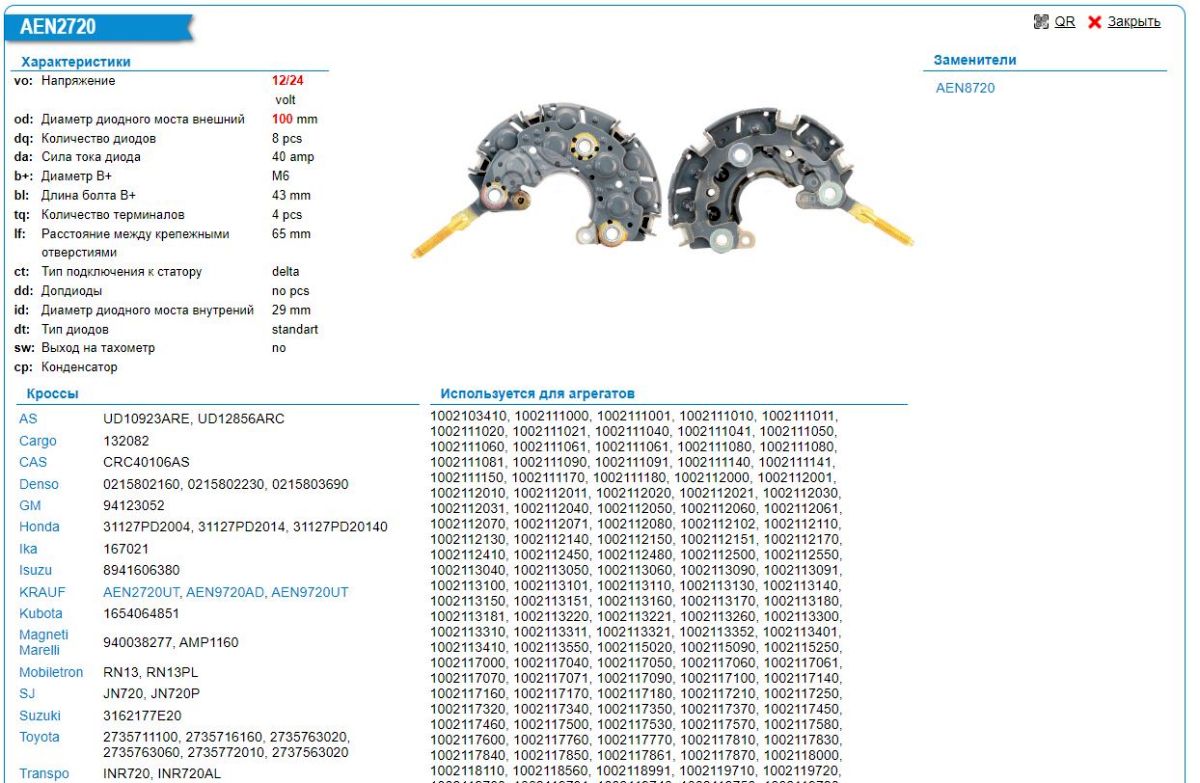
Task: Click the Характеристики section header
Action: (x=76, y=62)
